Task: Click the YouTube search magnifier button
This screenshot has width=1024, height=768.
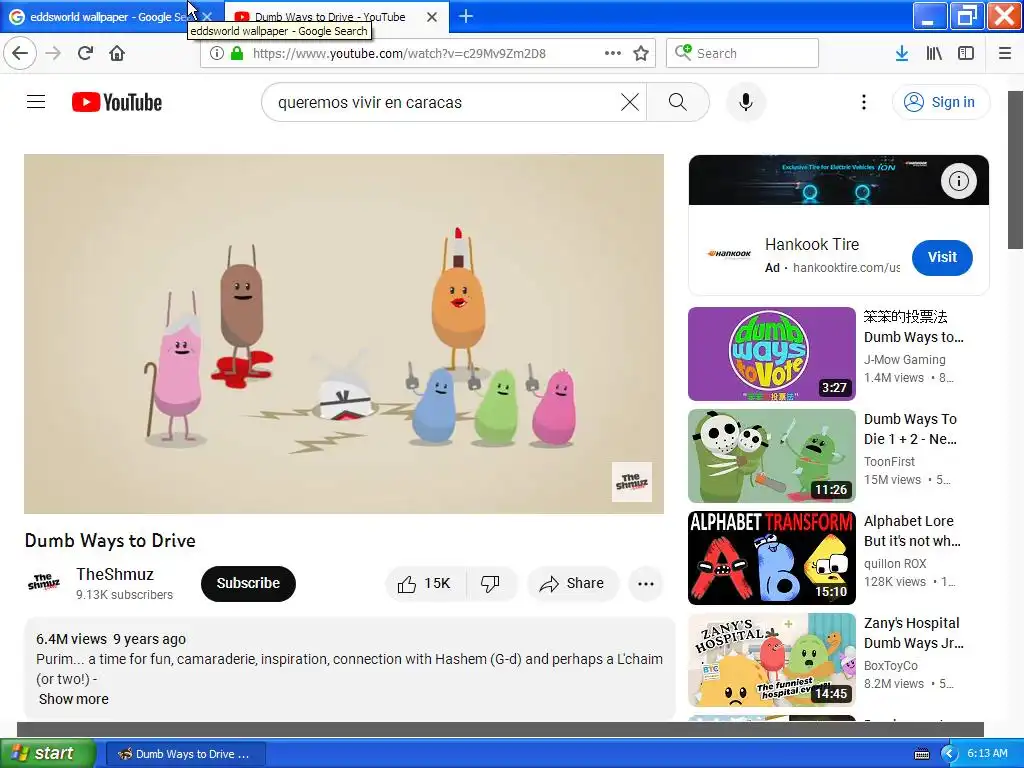Action: coord(677,102)
